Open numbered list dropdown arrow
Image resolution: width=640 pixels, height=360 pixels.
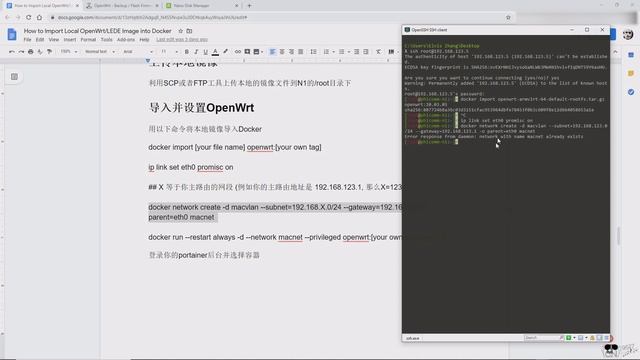pyautogui.click(x=333, y=52)
